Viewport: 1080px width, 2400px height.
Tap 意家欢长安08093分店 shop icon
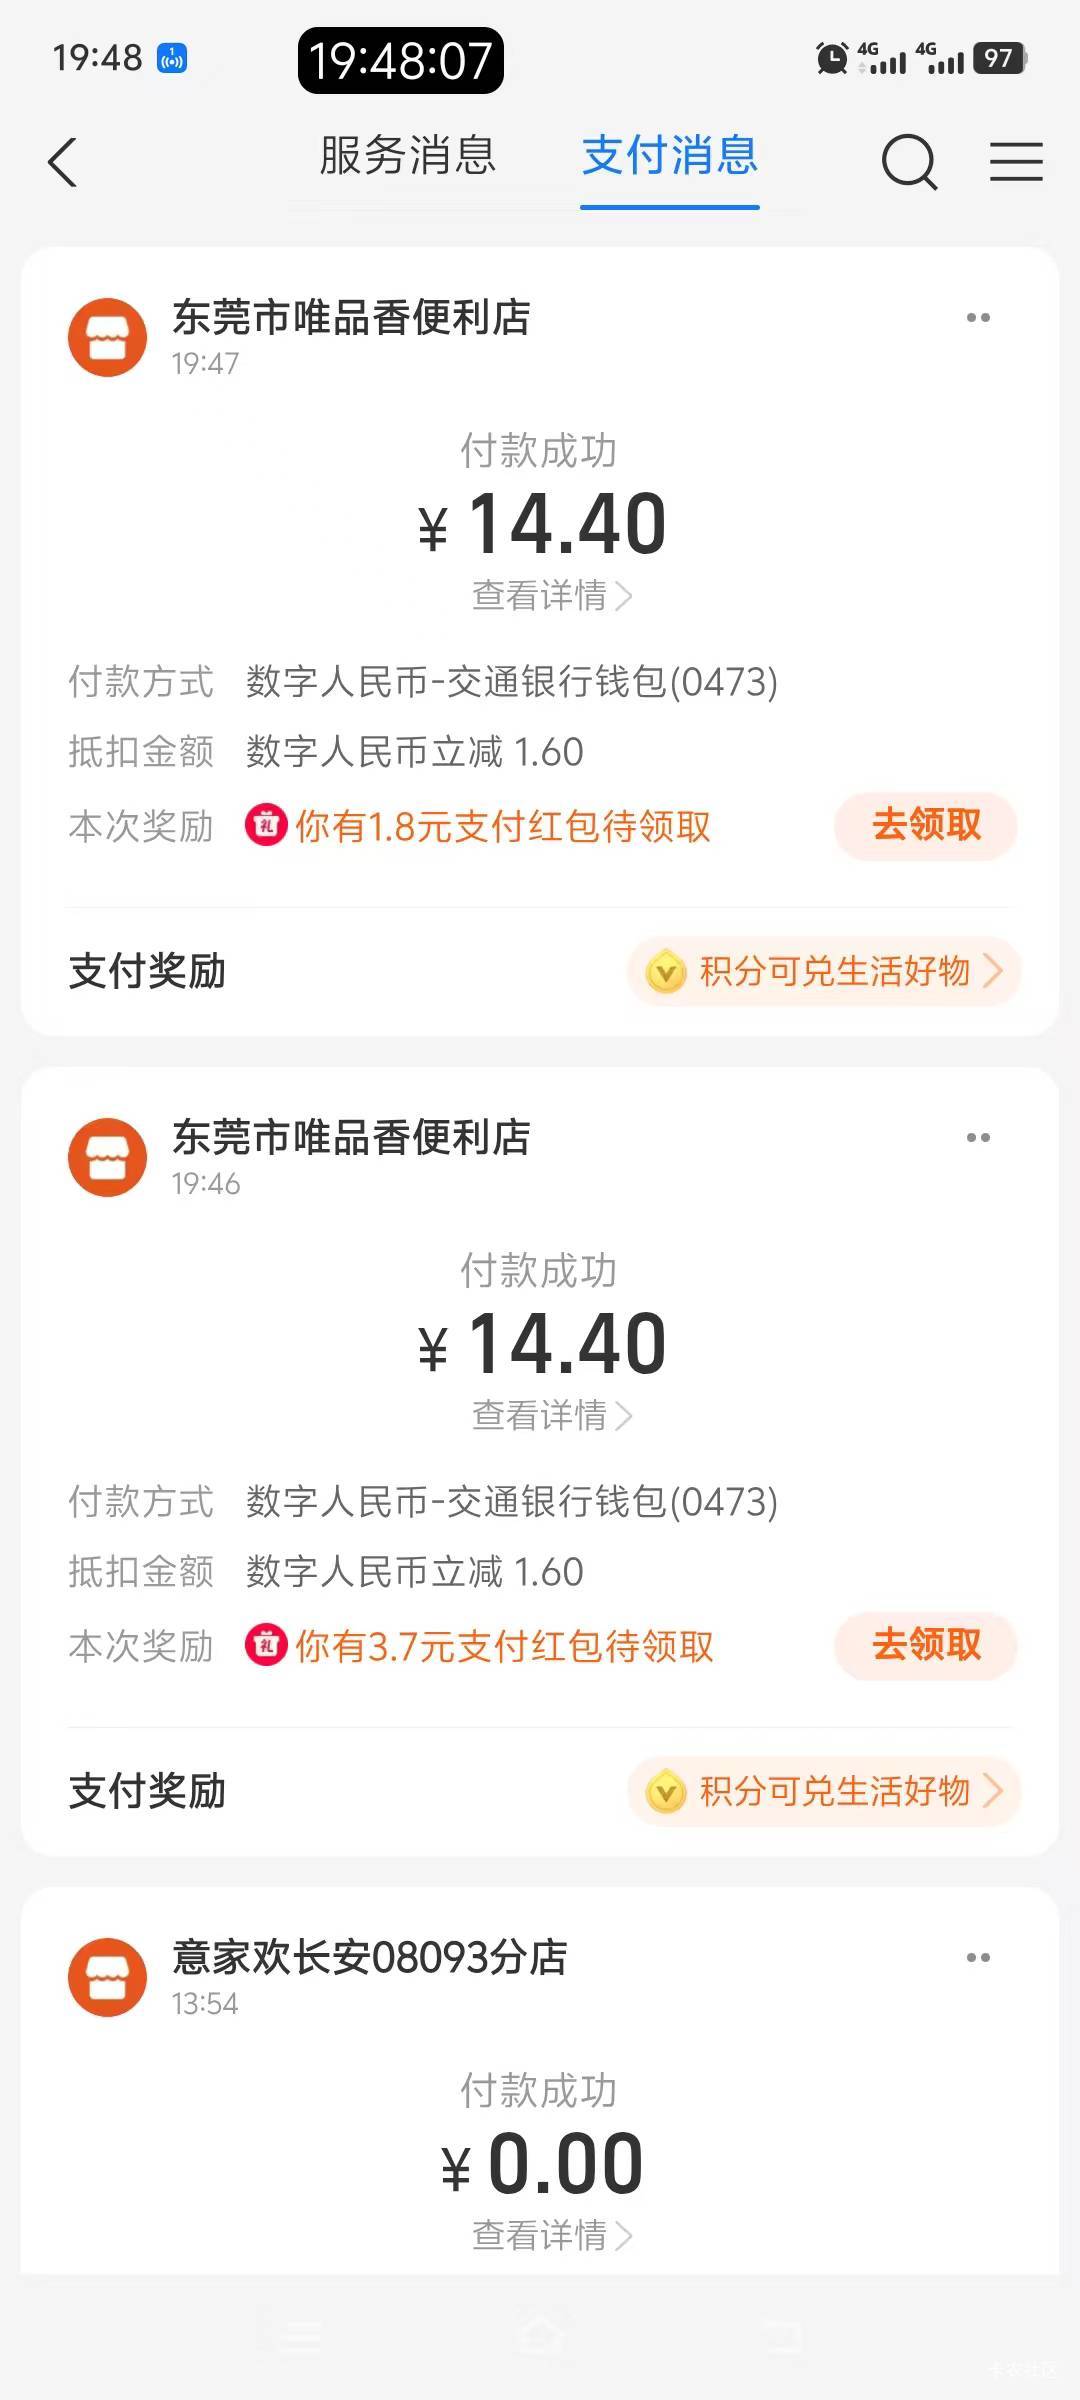tap(107, 1978)
